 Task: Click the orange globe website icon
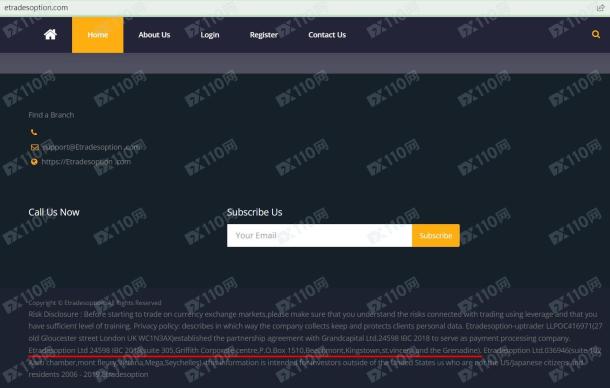point(34,162)
